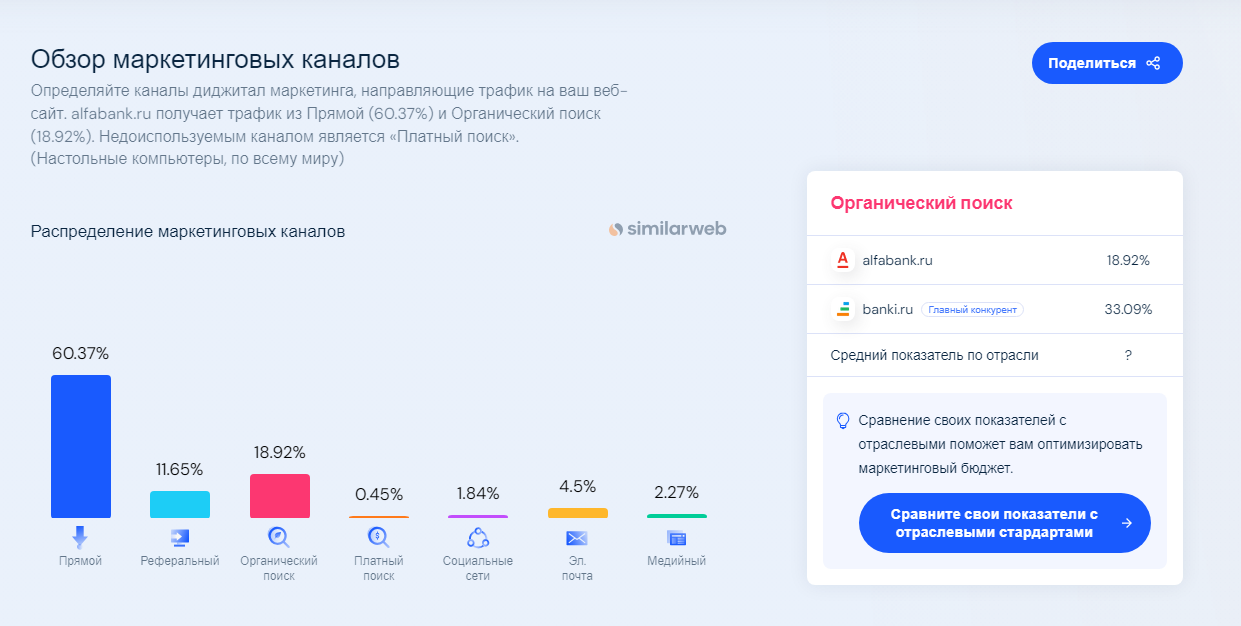This screenshot has width=1241, height=626.
Task: Select the Email envelope icon
Action: pos(577,538)
